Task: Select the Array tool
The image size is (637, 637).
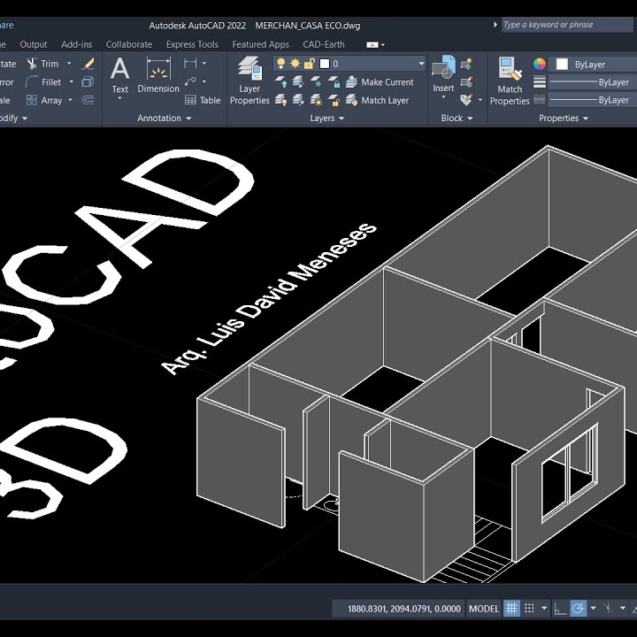Action: (43, 100)
